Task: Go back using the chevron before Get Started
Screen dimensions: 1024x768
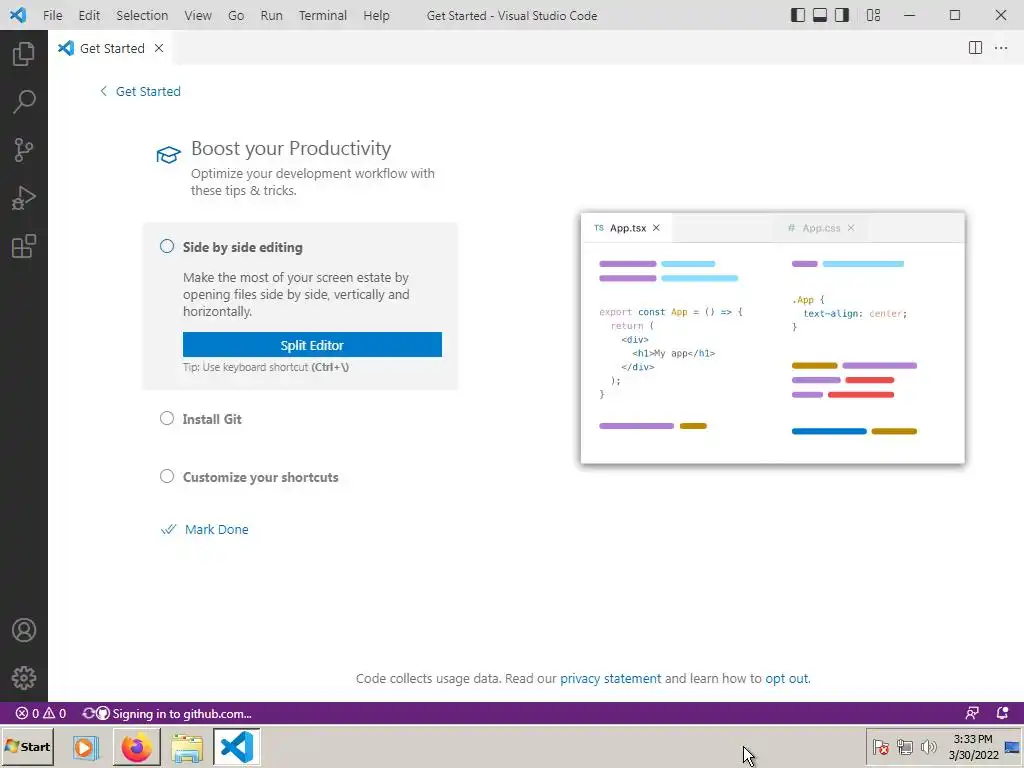Action: click(x=103, y=91)
